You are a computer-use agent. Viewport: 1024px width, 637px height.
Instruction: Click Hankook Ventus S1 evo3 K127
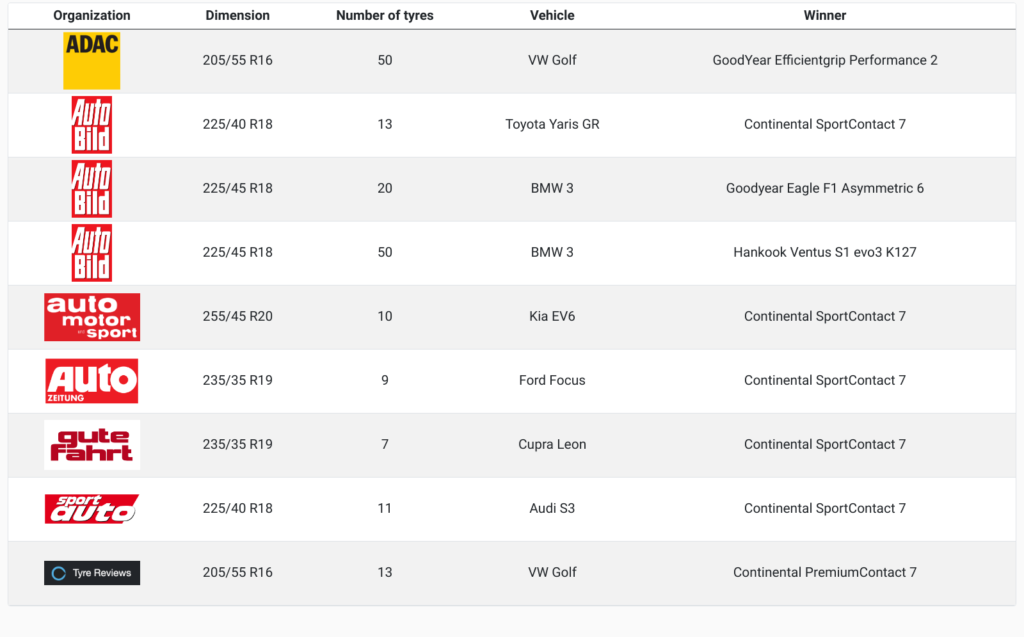pos(825,252)
